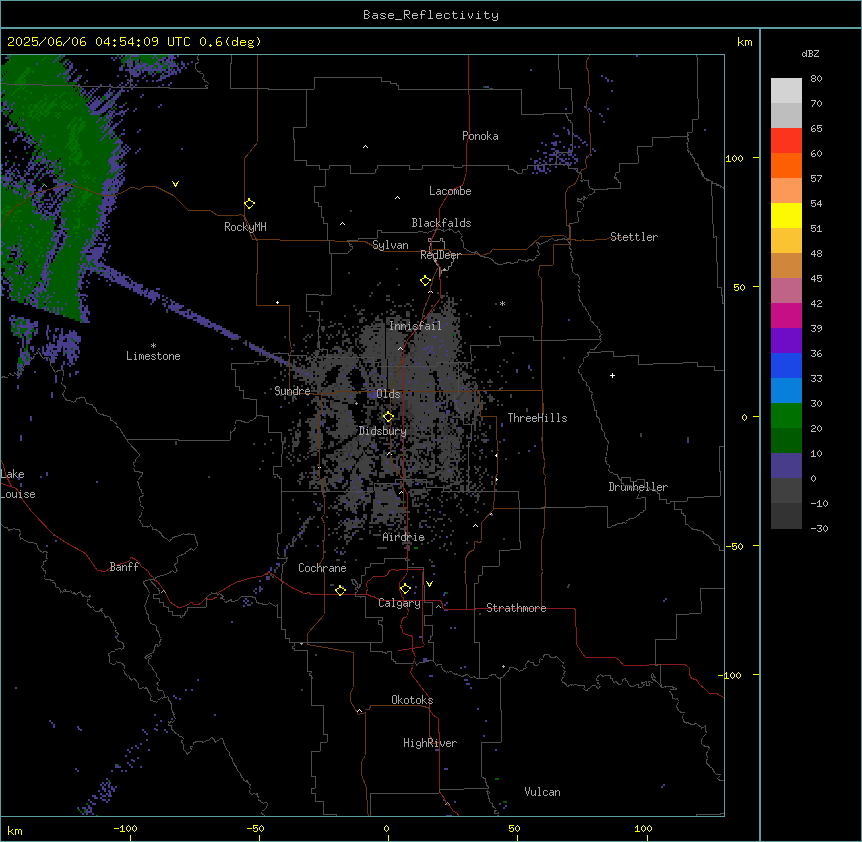Click the Olds label
This screenshot has width=862, height=842.
pyautogui.click(x=388, y=394)
